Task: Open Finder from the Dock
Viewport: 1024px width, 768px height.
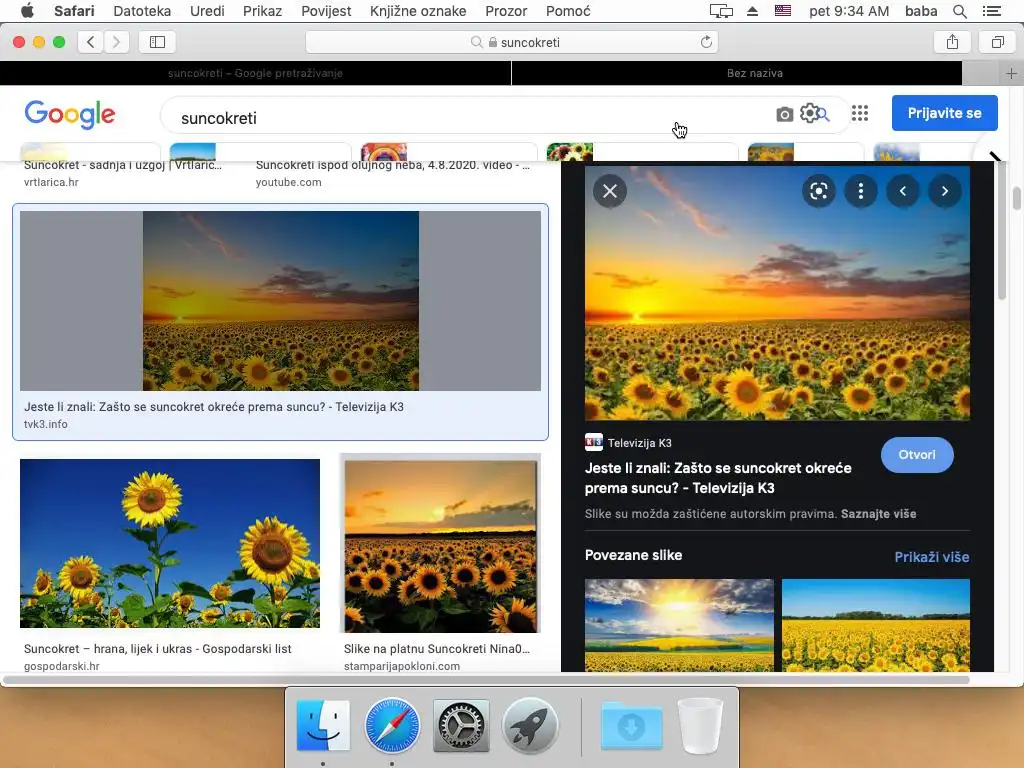Action: [323, 726]
